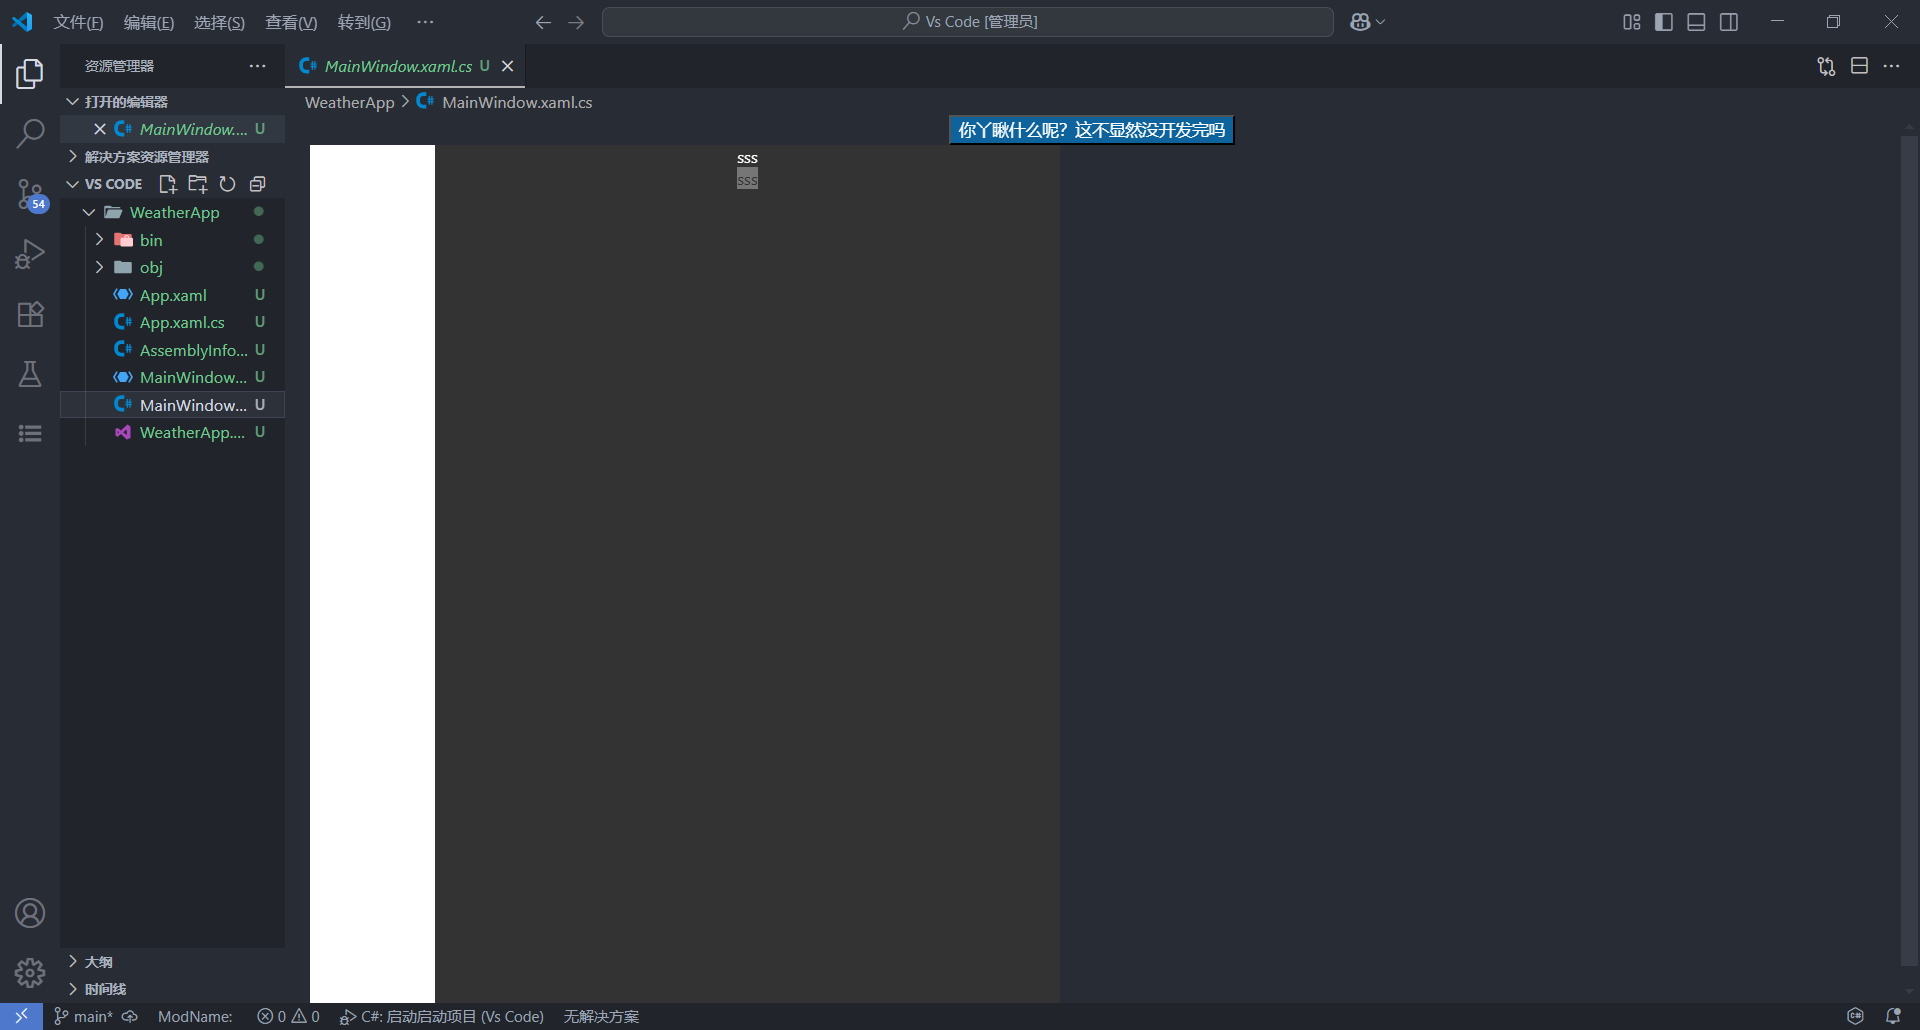Open the 查看(V) menu
This screenshot has width=1920, height=1030.
291,22
